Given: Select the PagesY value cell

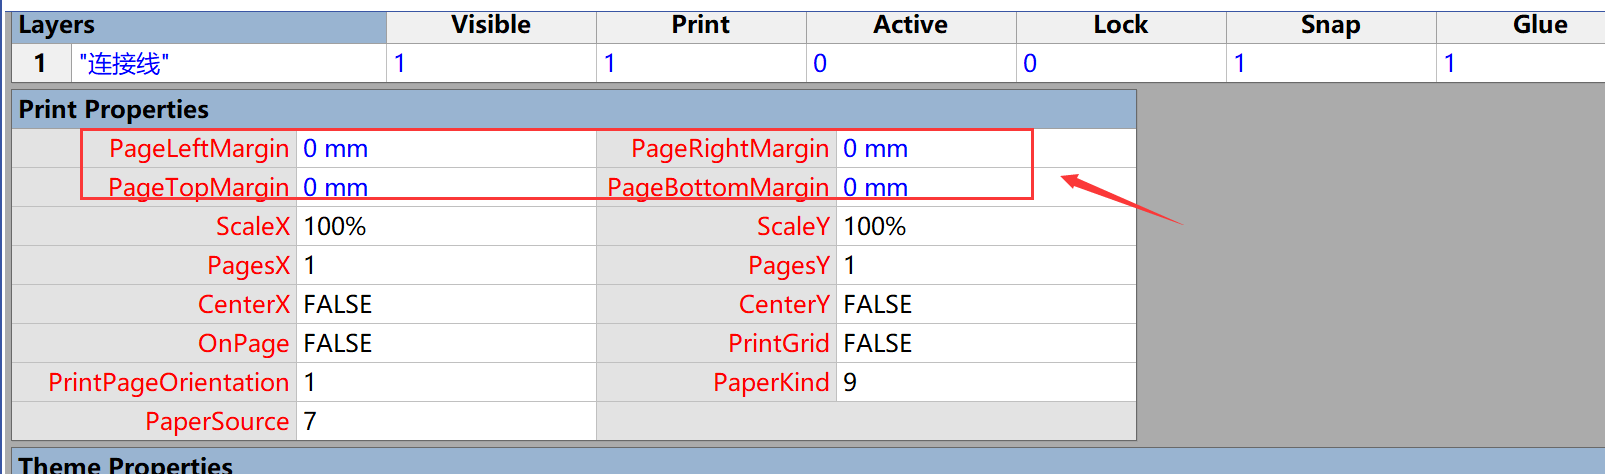Looking at the screenshot, I should [x=985, y=266].
